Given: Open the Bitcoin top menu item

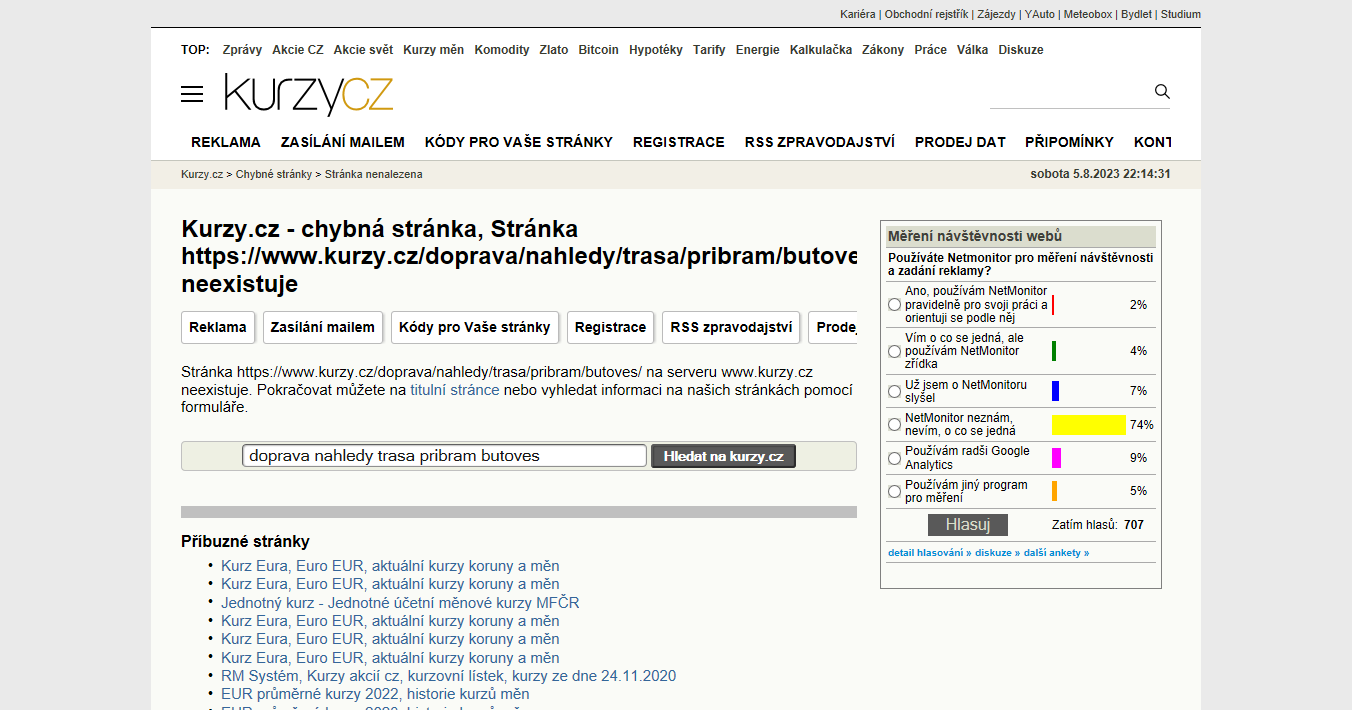Looking at the screenshot, I should 598,50.
